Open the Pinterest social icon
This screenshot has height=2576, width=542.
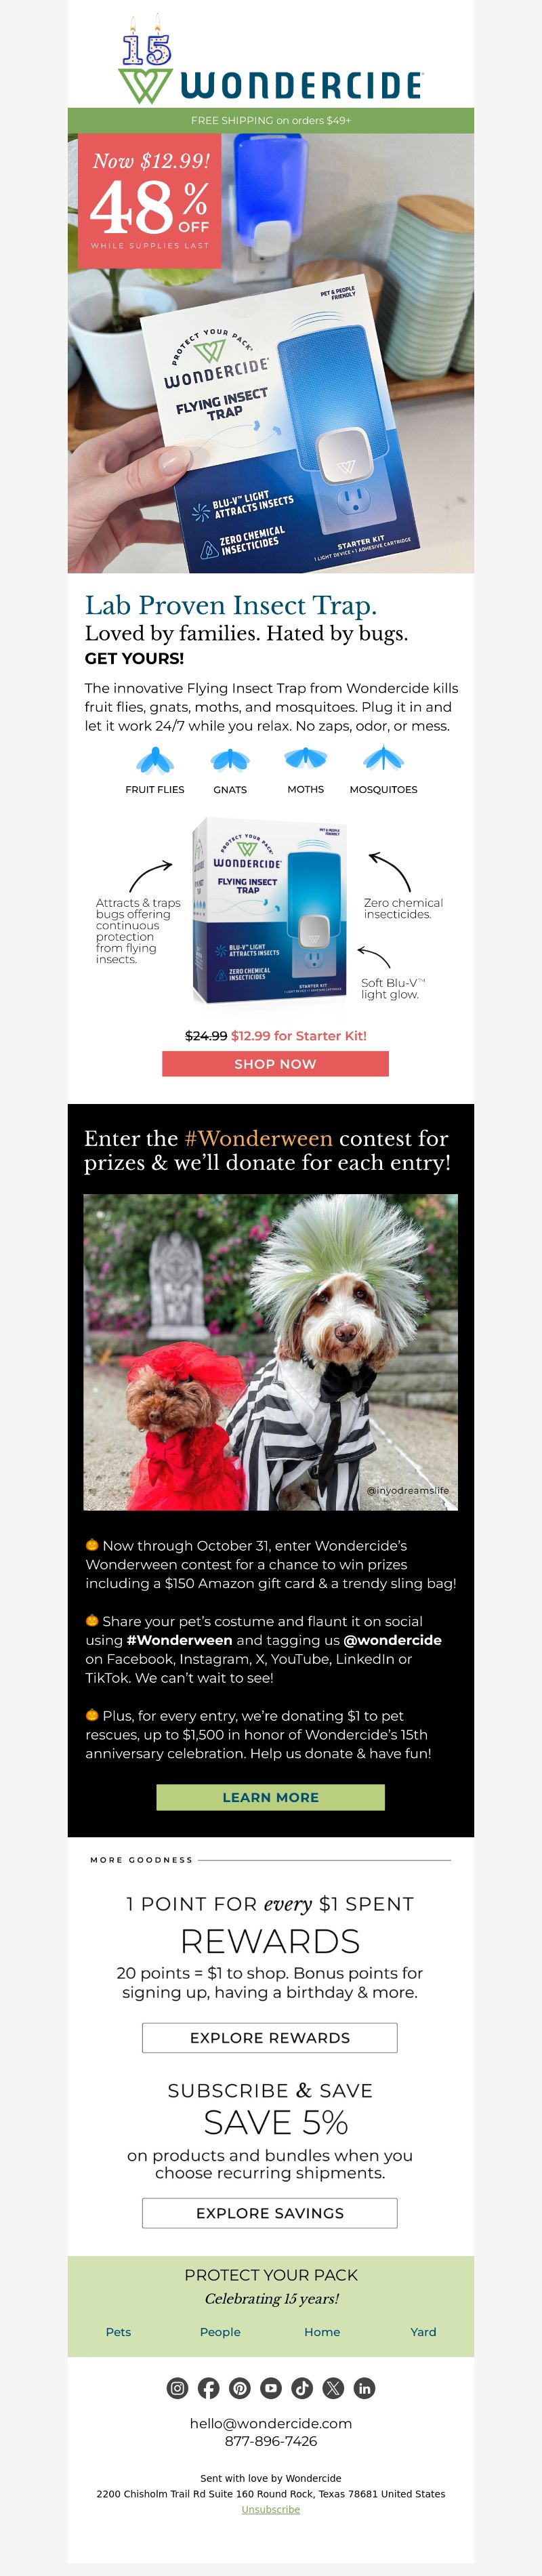pyautogui.click(x=239, y=2388)
